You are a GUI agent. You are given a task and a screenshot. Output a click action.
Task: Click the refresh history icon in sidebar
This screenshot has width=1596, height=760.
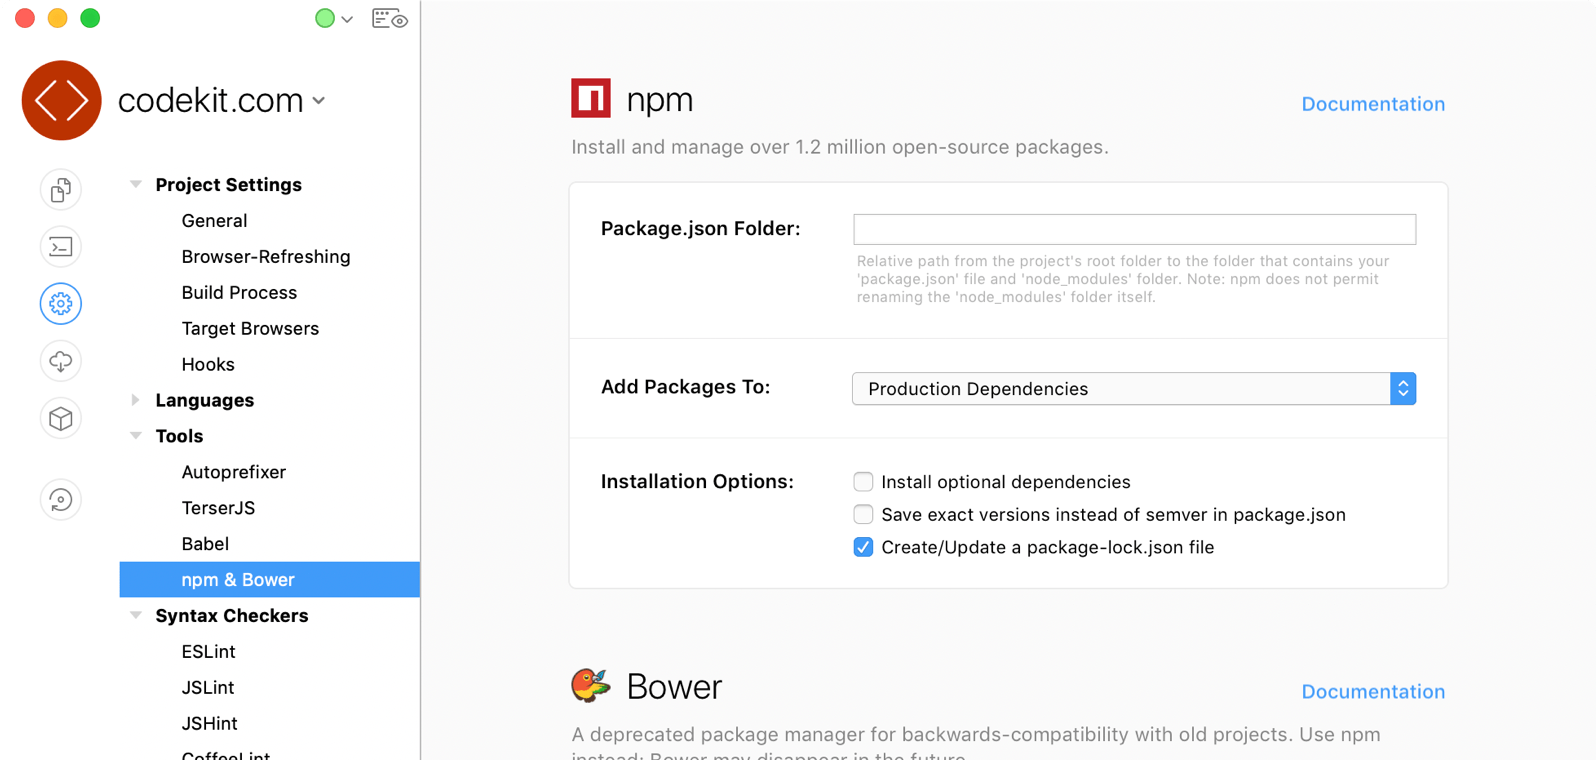[x=61, y=500]
